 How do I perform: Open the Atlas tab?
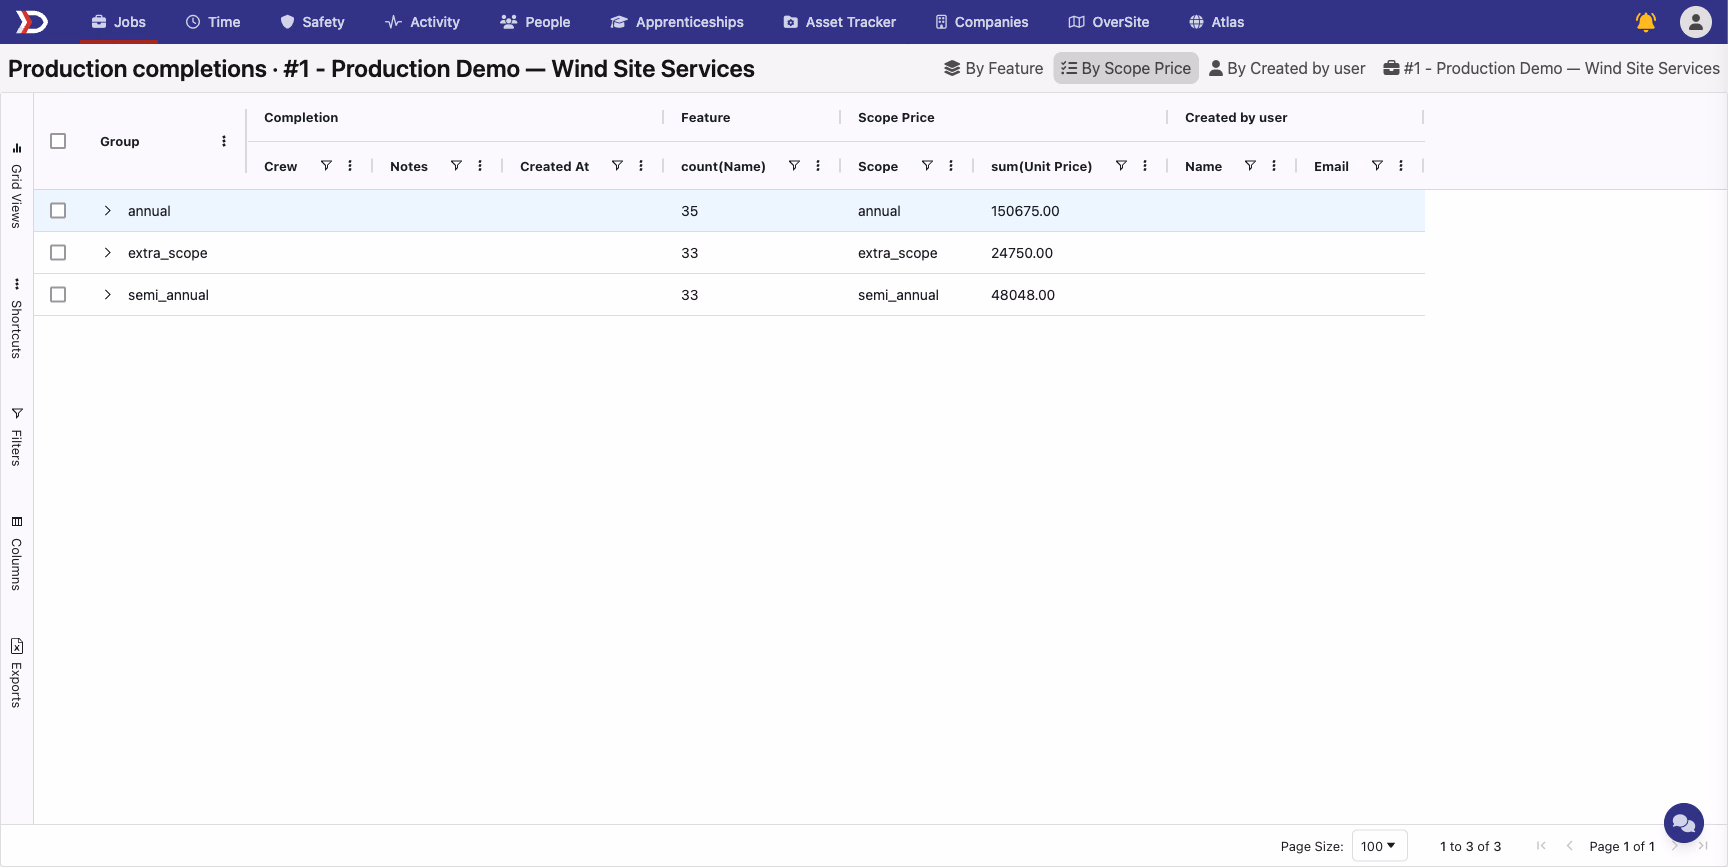pos(1216,22)
